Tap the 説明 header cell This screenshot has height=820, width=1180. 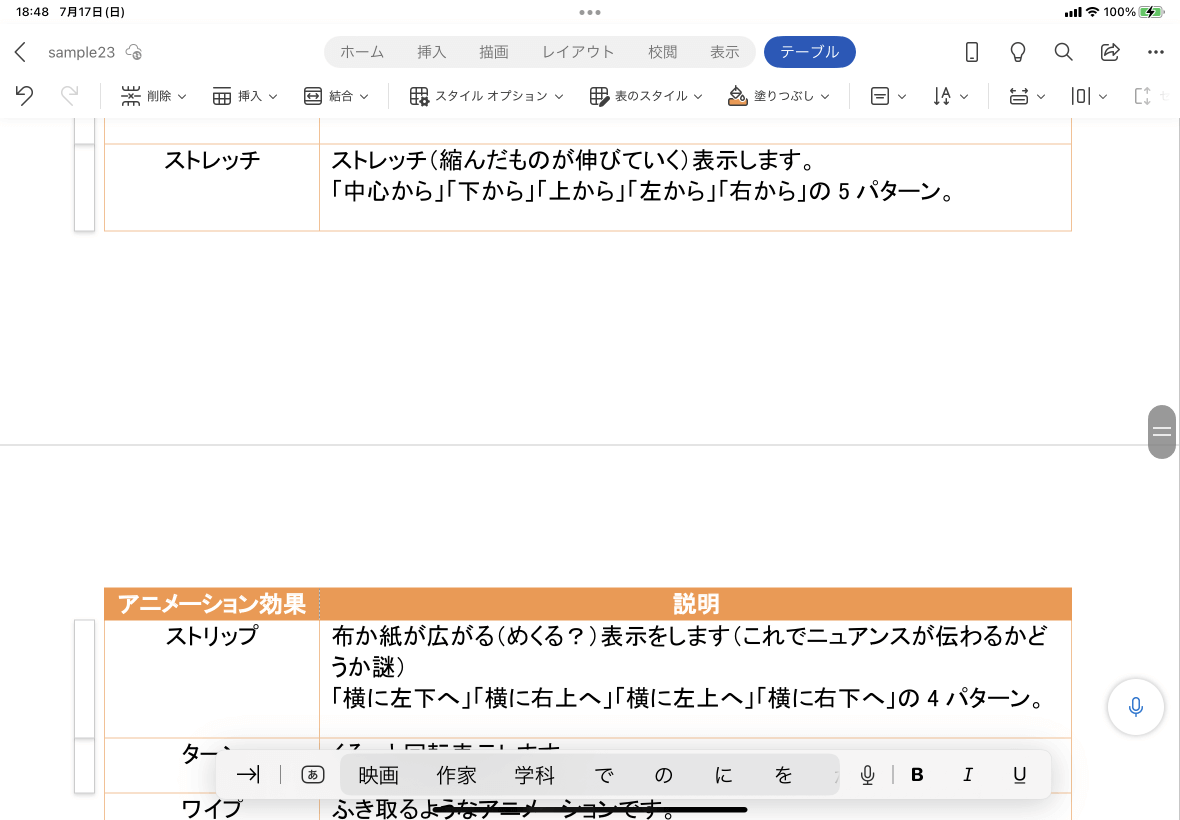click(x=695, y=604)
